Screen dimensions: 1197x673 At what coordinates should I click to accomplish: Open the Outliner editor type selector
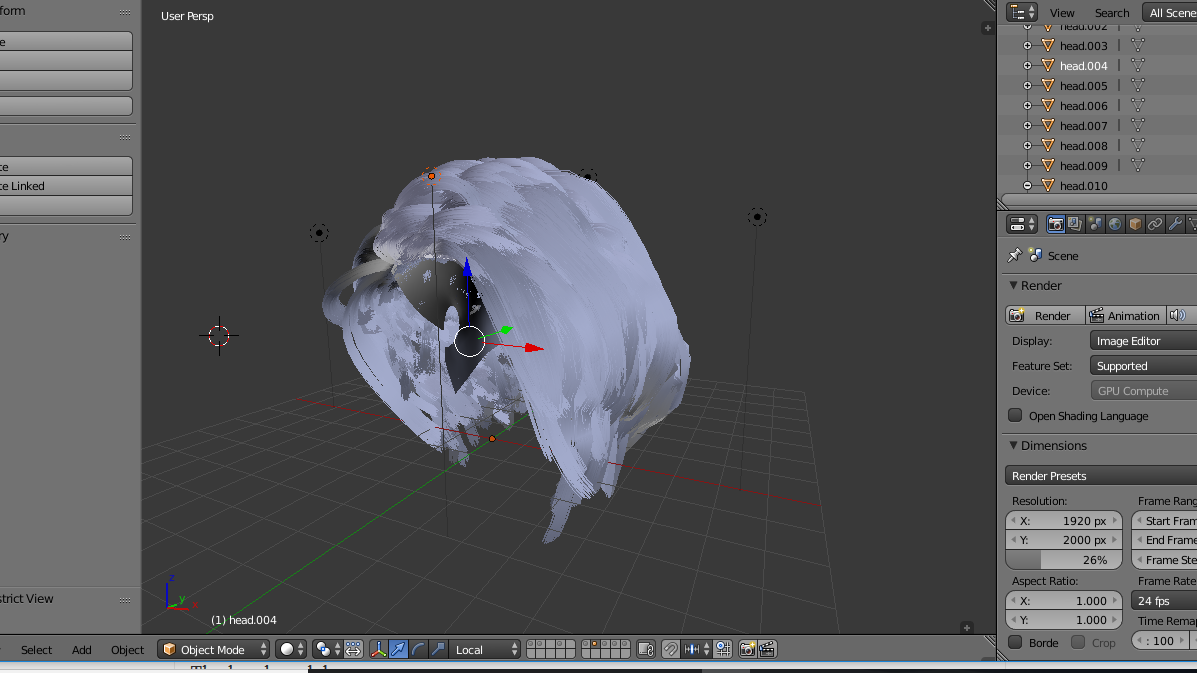(1021, 12)
